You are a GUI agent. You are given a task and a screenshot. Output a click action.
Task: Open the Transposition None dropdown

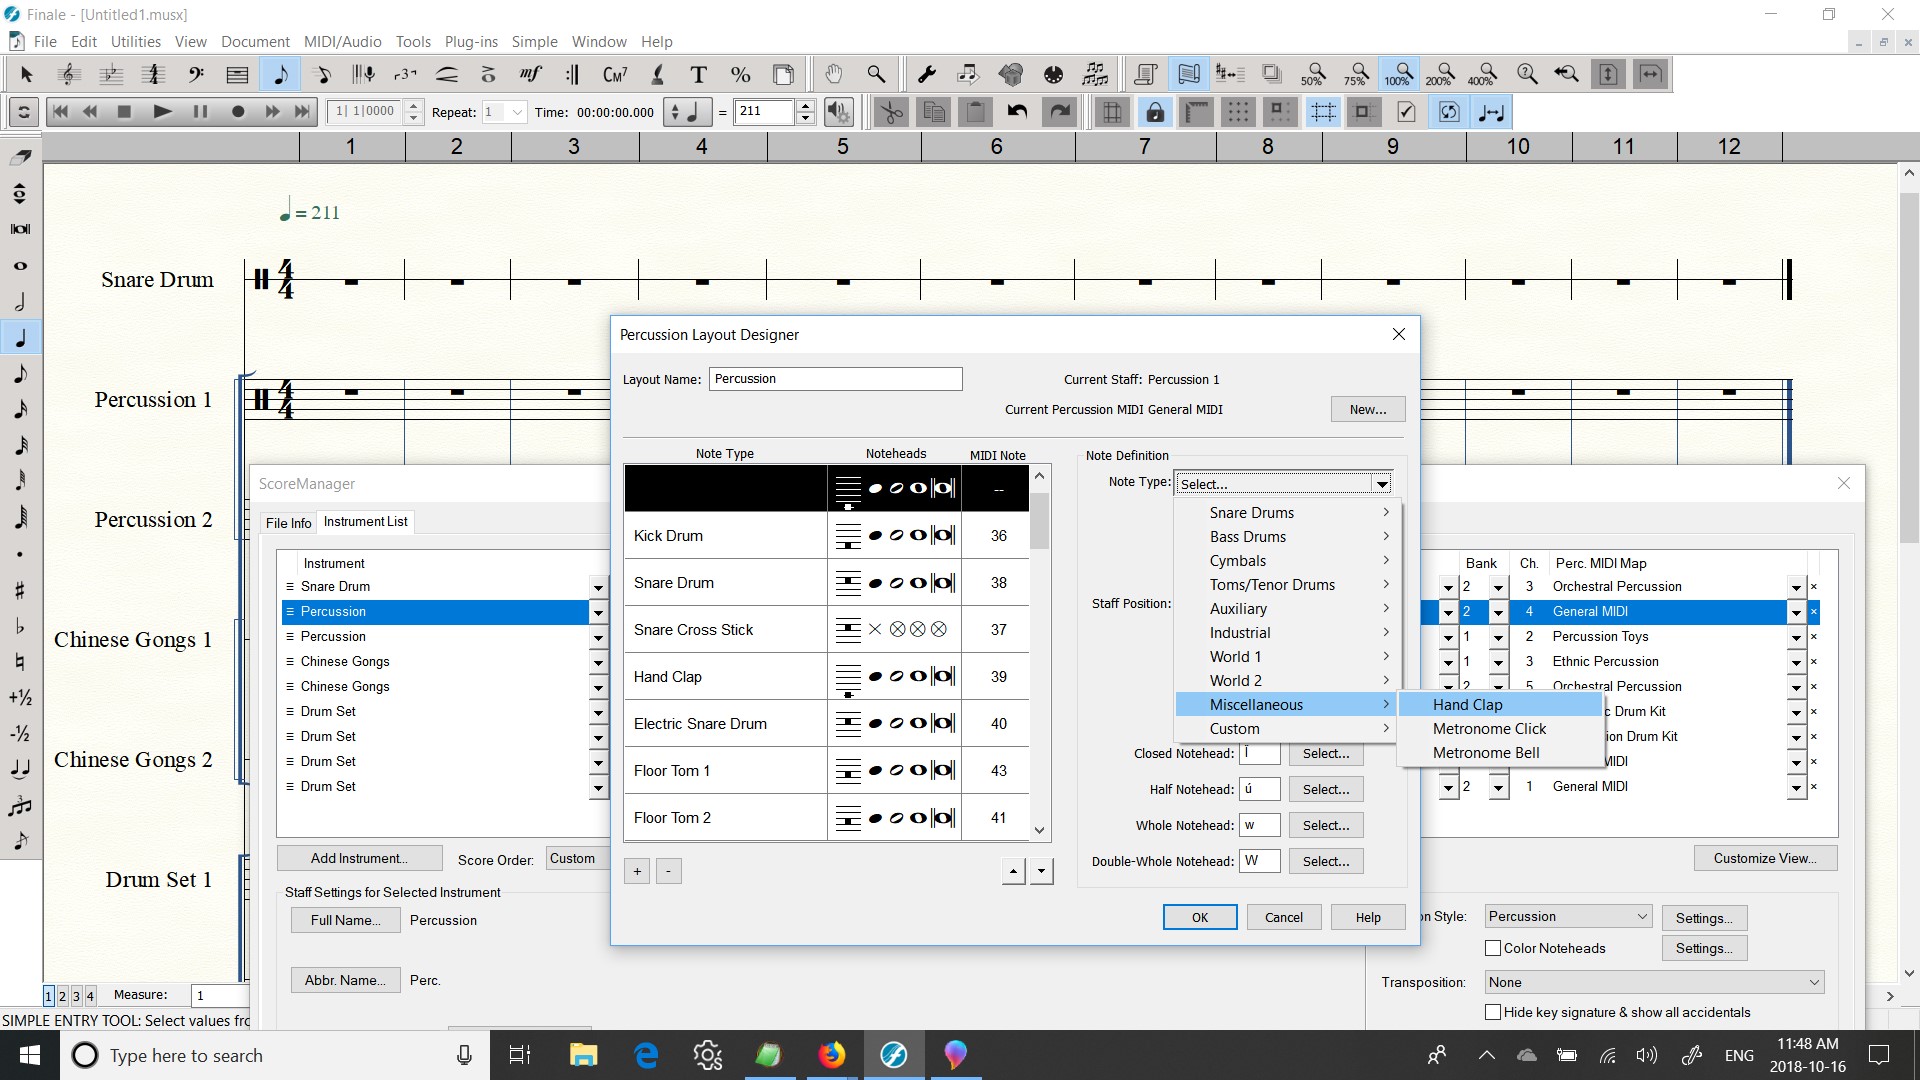(x=1654, y=982)
